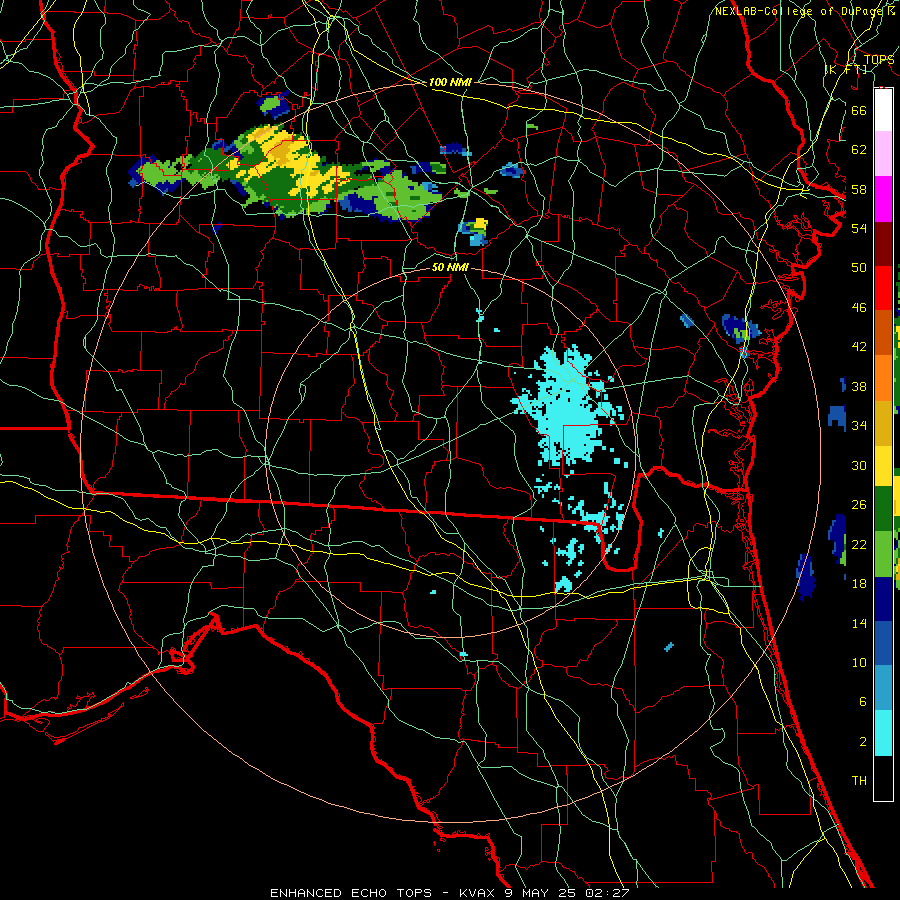Click the yellow storm core in northwest echo band
This screenshot has width=900, height=900.
pos(287,161)
